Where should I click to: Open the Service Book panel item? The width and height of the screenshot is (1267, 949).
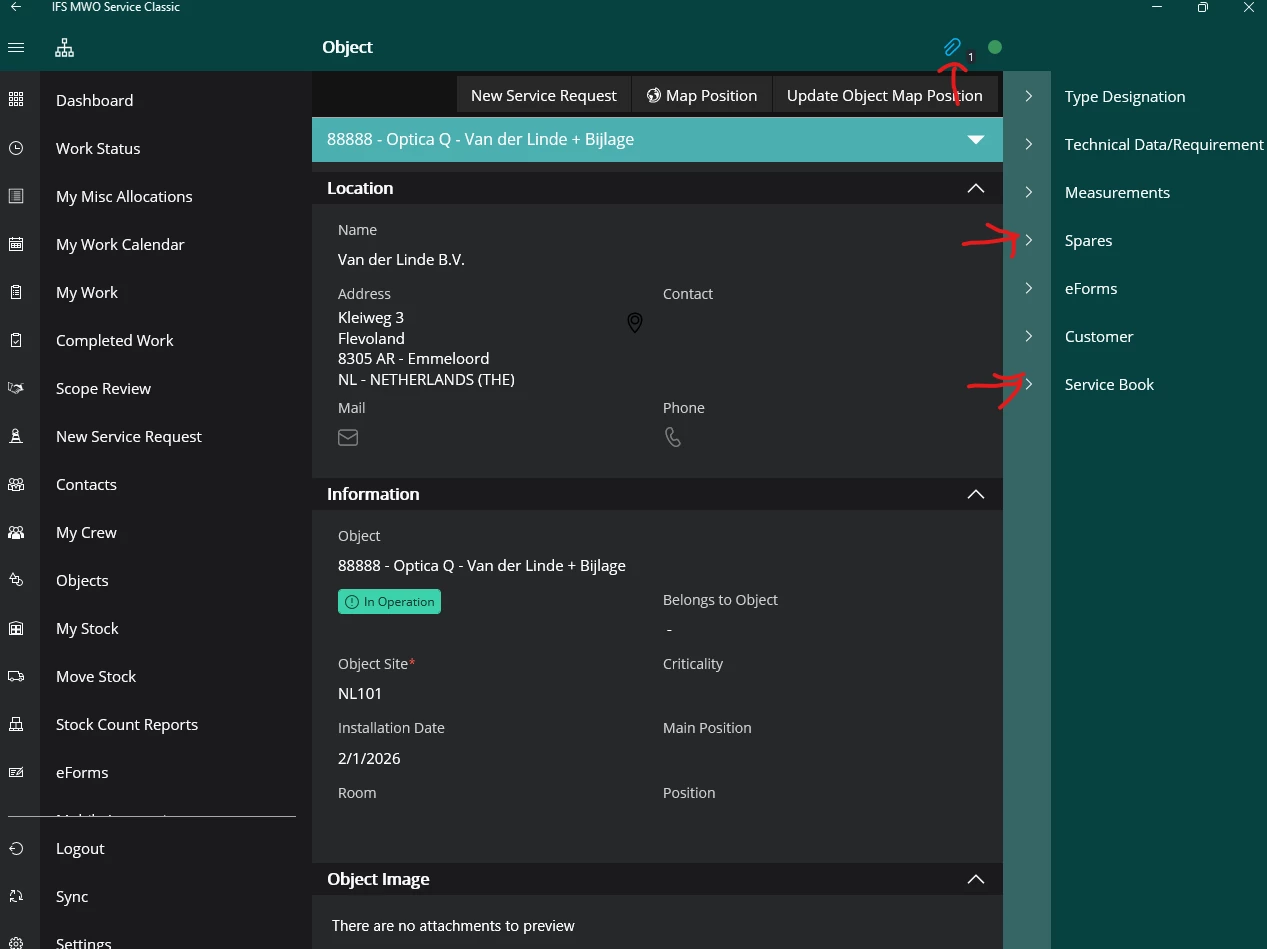point(1109,385)
